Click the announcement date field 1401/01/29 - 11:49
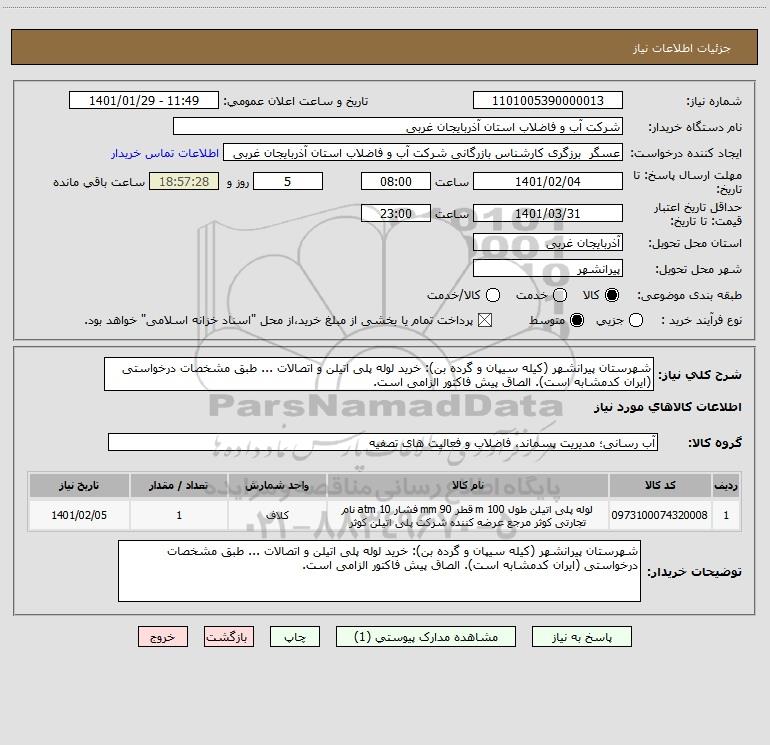 [x=144, y=101]
